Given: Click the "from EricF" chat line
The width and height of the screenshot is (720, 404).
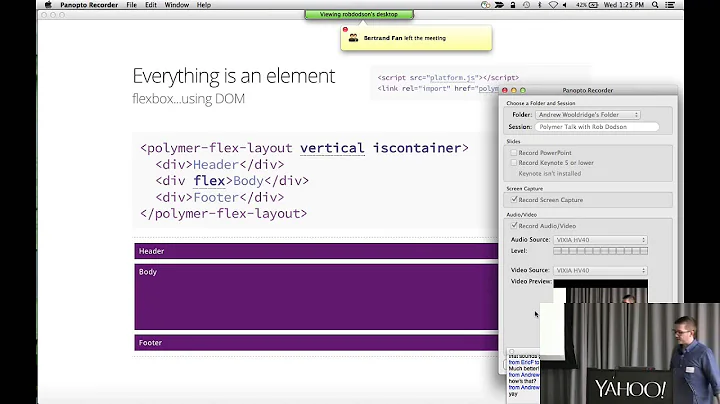Looking at the screenshot, I should click(x=524, y=362).
